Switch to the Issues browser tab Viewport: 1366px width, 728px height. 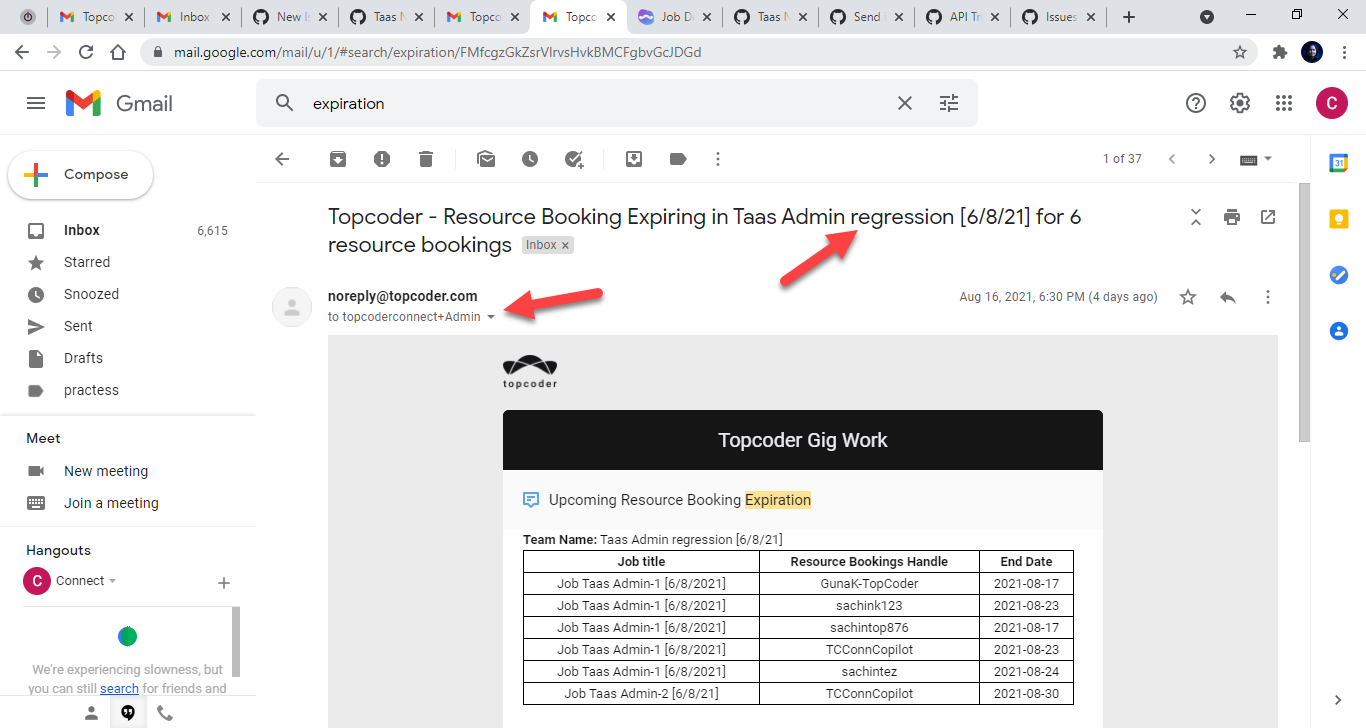1057,17
